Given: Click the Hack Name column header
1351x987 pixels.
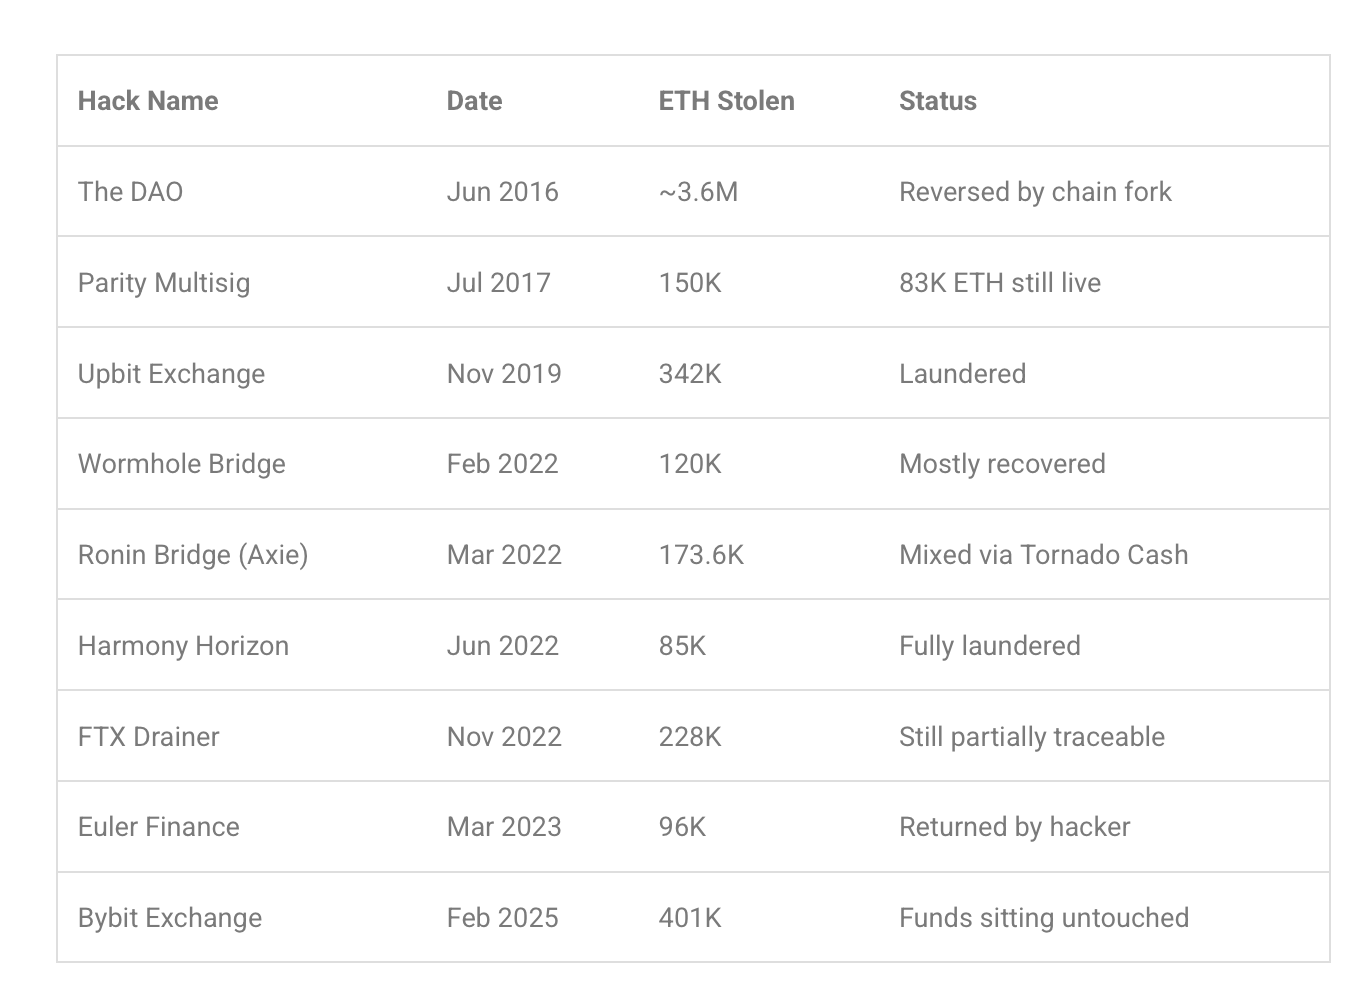Looking at the screenshot, I should pyautogui.click(x=148, y=101).
